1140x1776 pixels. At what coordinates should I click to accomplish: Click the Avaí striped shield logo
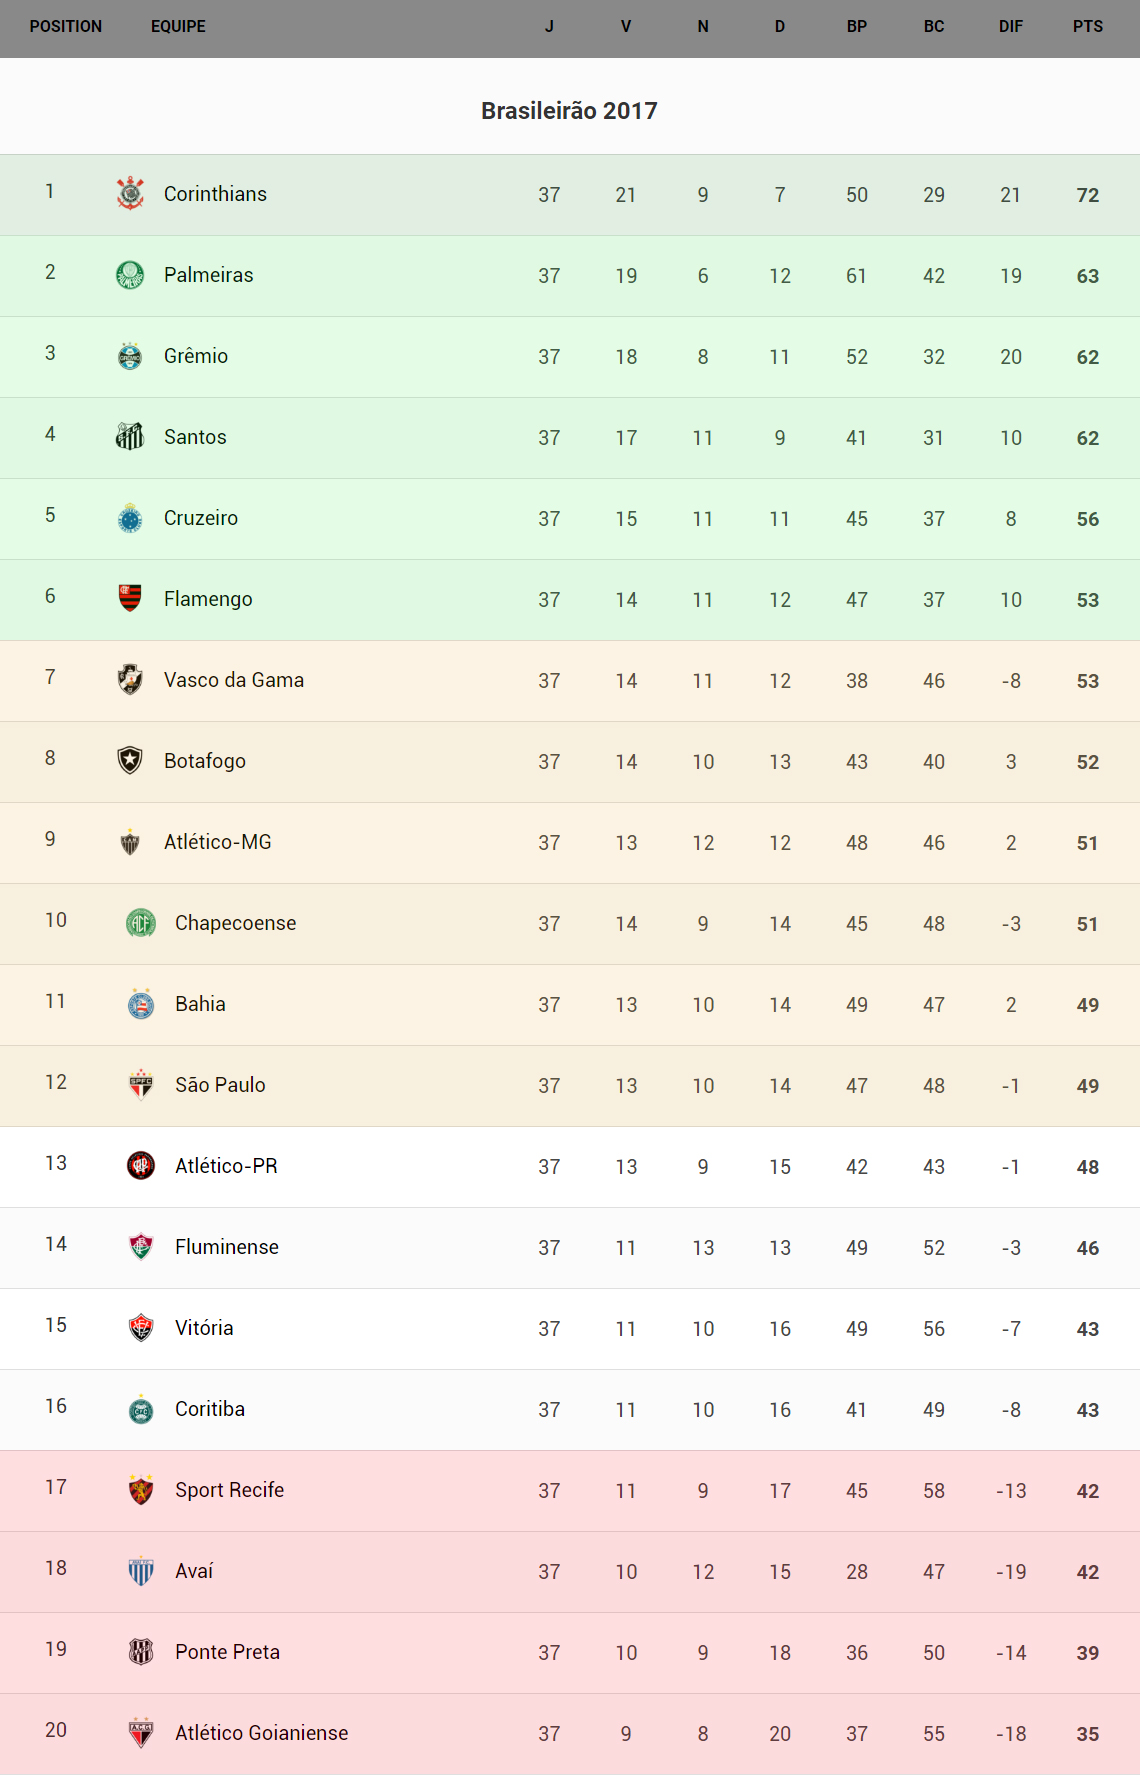(141, 1571)
